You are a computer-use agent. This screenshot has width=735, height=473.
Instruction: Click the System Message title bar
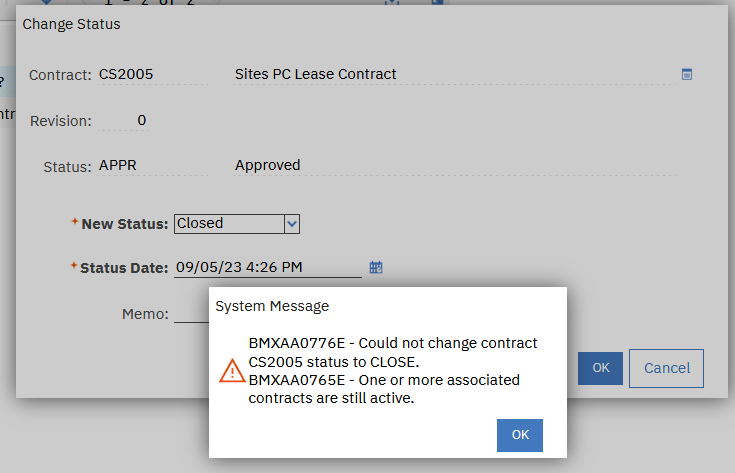[272, 305]
